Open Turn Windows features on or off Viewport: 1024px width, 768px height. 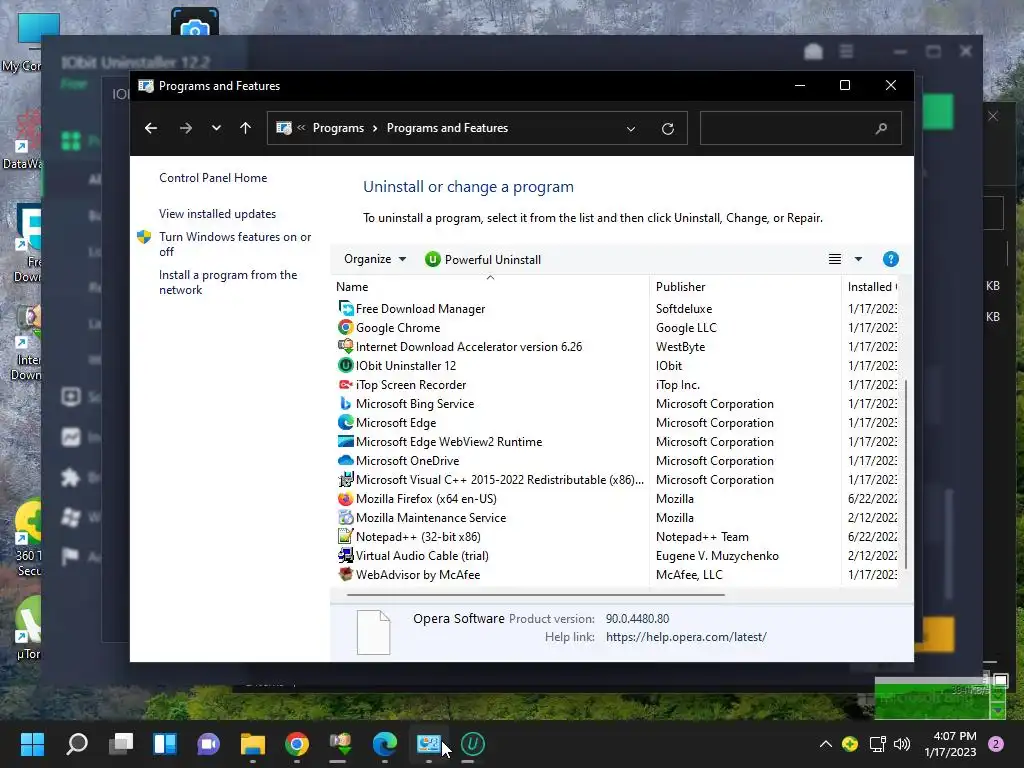[x=235, y=244]
